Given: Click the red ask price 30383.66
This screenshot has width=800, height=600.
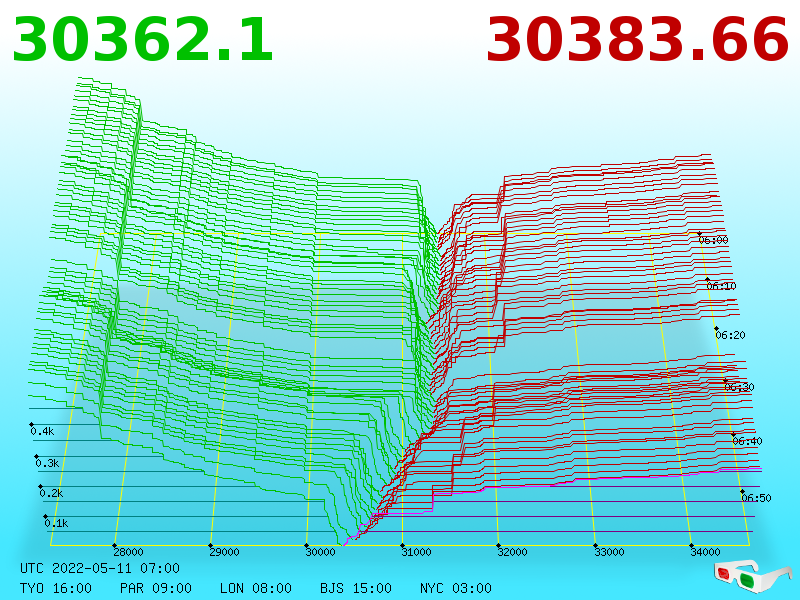Looking at the screenshot, I should point(638,40).
